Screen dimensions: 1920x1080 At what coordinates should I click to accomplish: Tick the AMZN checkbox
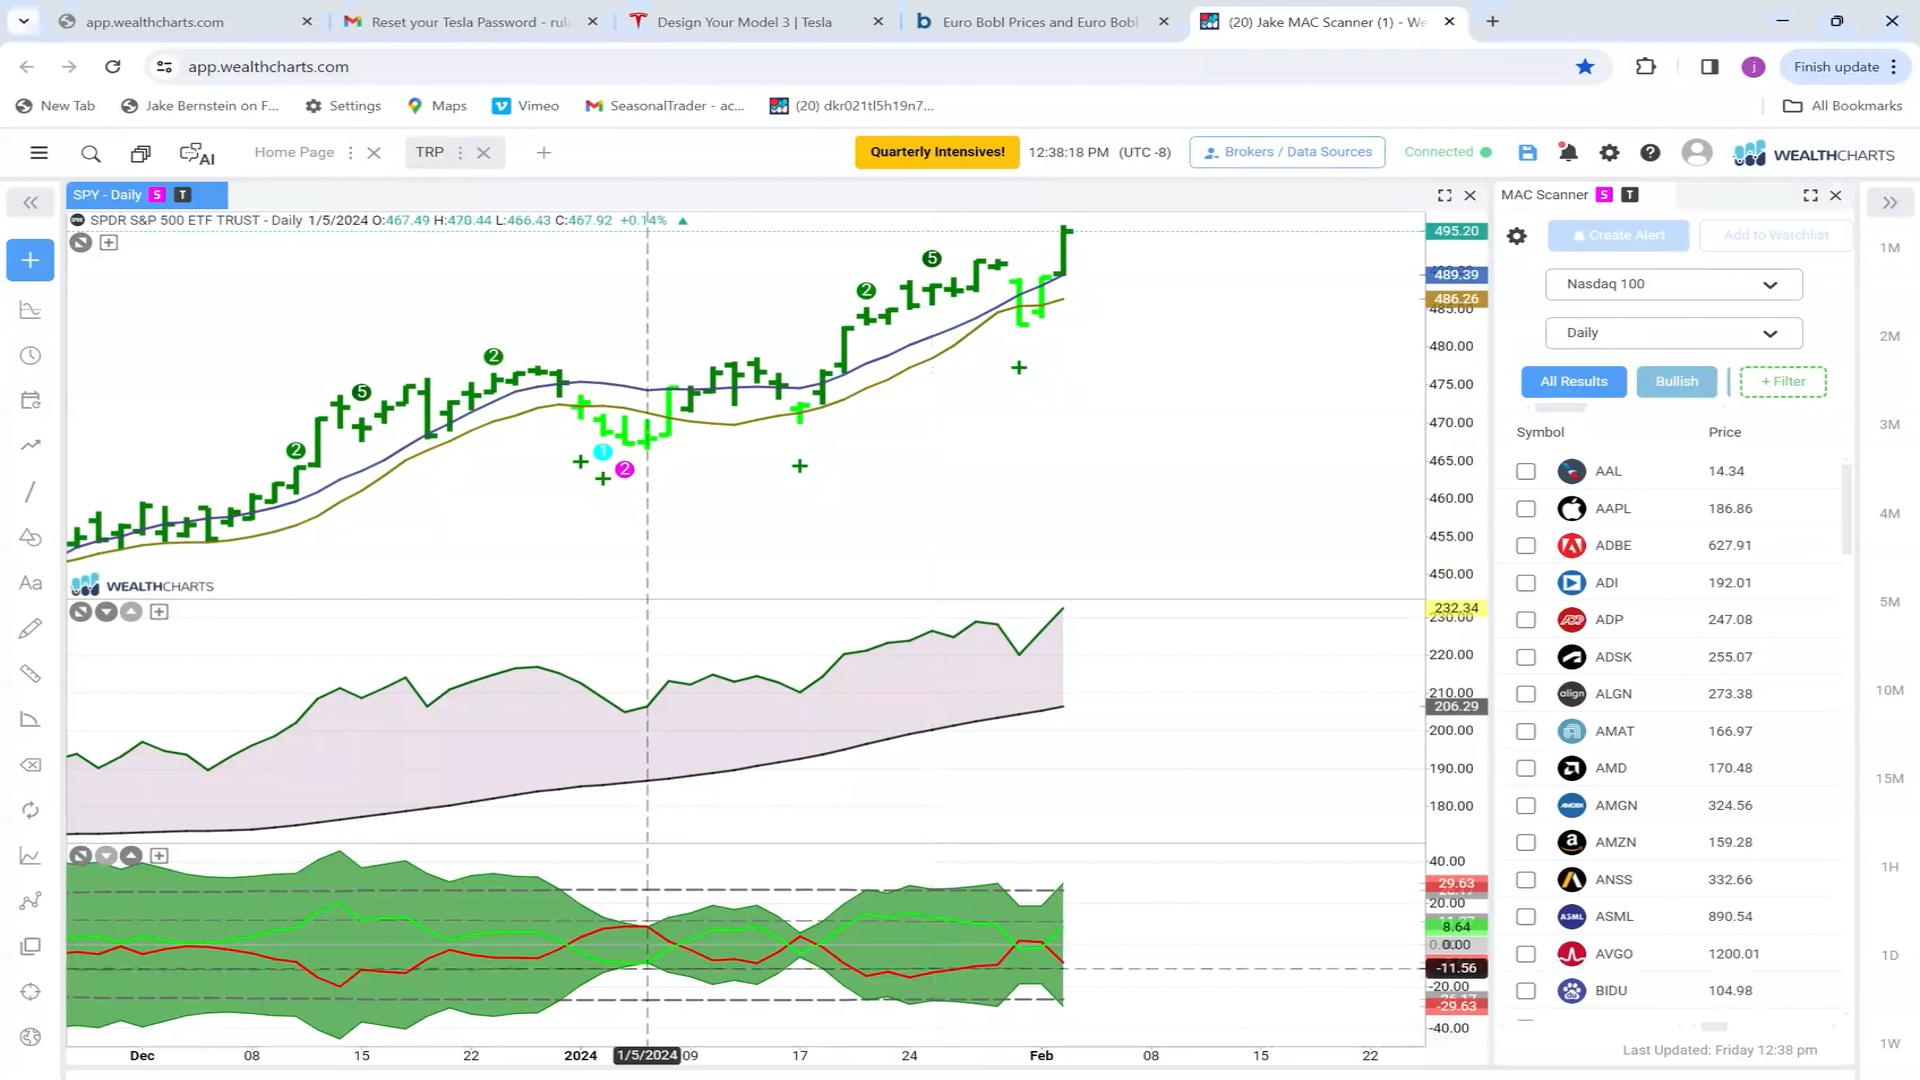pos(1525,842)
